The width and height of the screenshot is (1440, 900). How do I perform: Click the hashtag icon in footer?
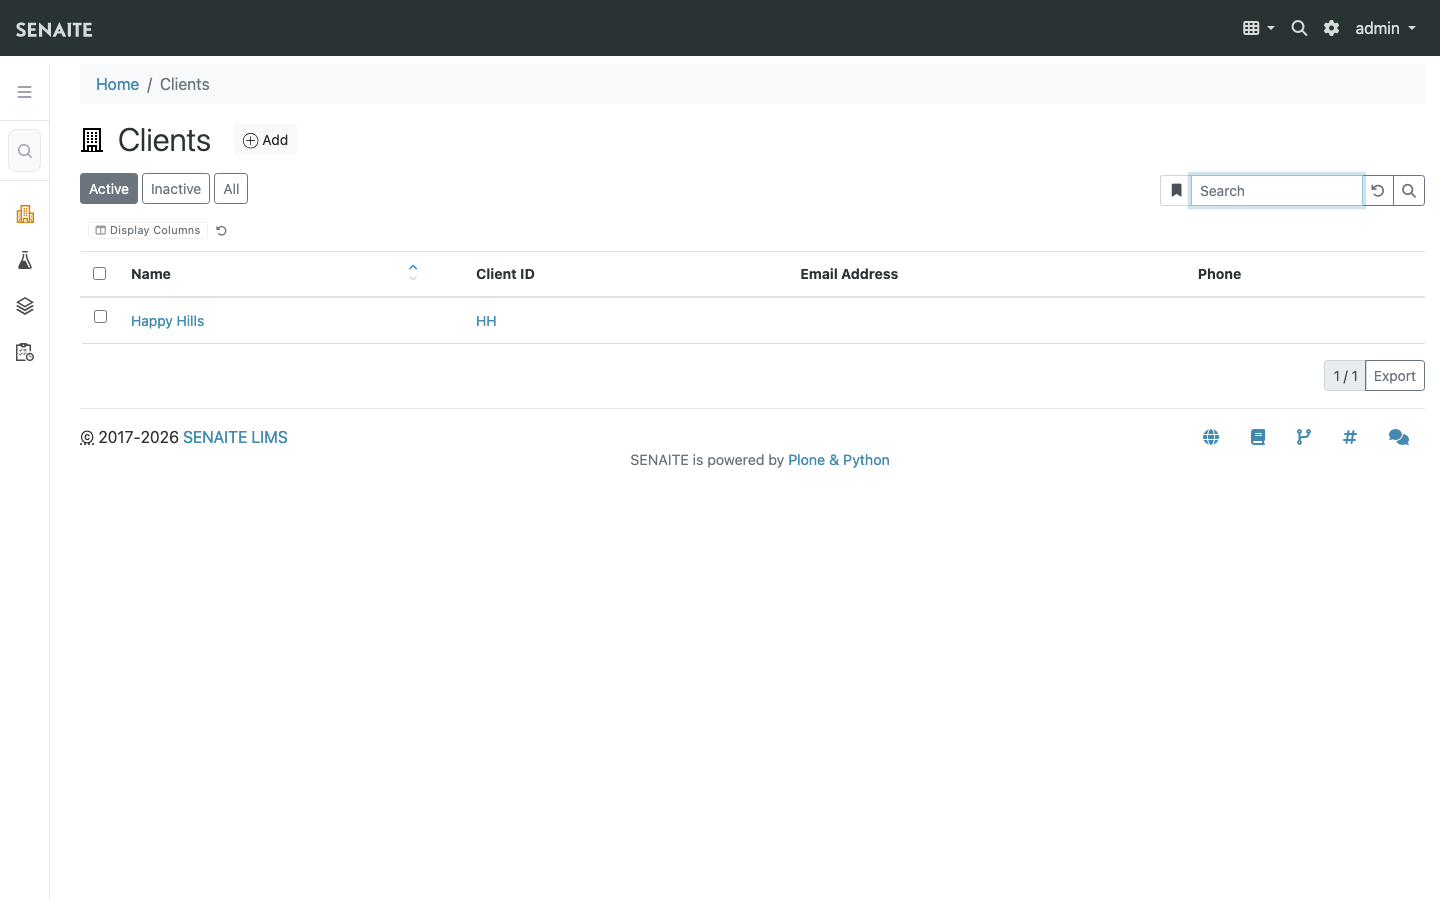tap(1350, 437)
